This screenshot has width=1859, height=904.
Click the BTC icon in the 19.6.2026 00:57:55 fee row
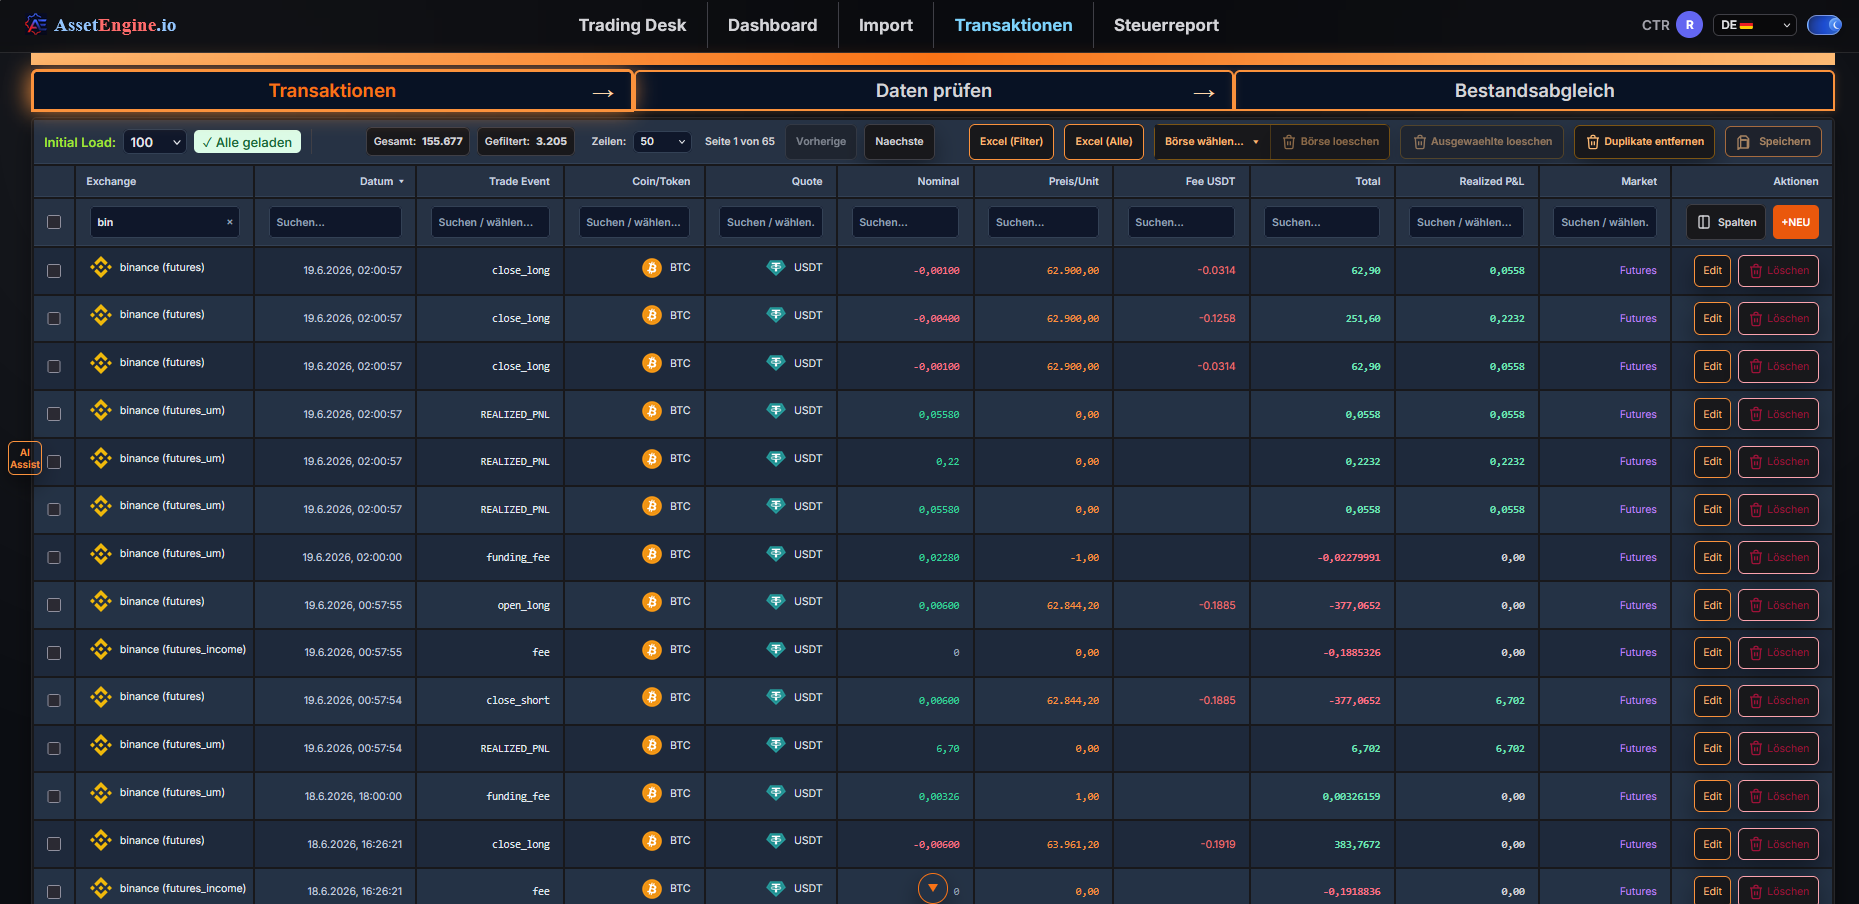pyautogui.click(x=652, y=650)
